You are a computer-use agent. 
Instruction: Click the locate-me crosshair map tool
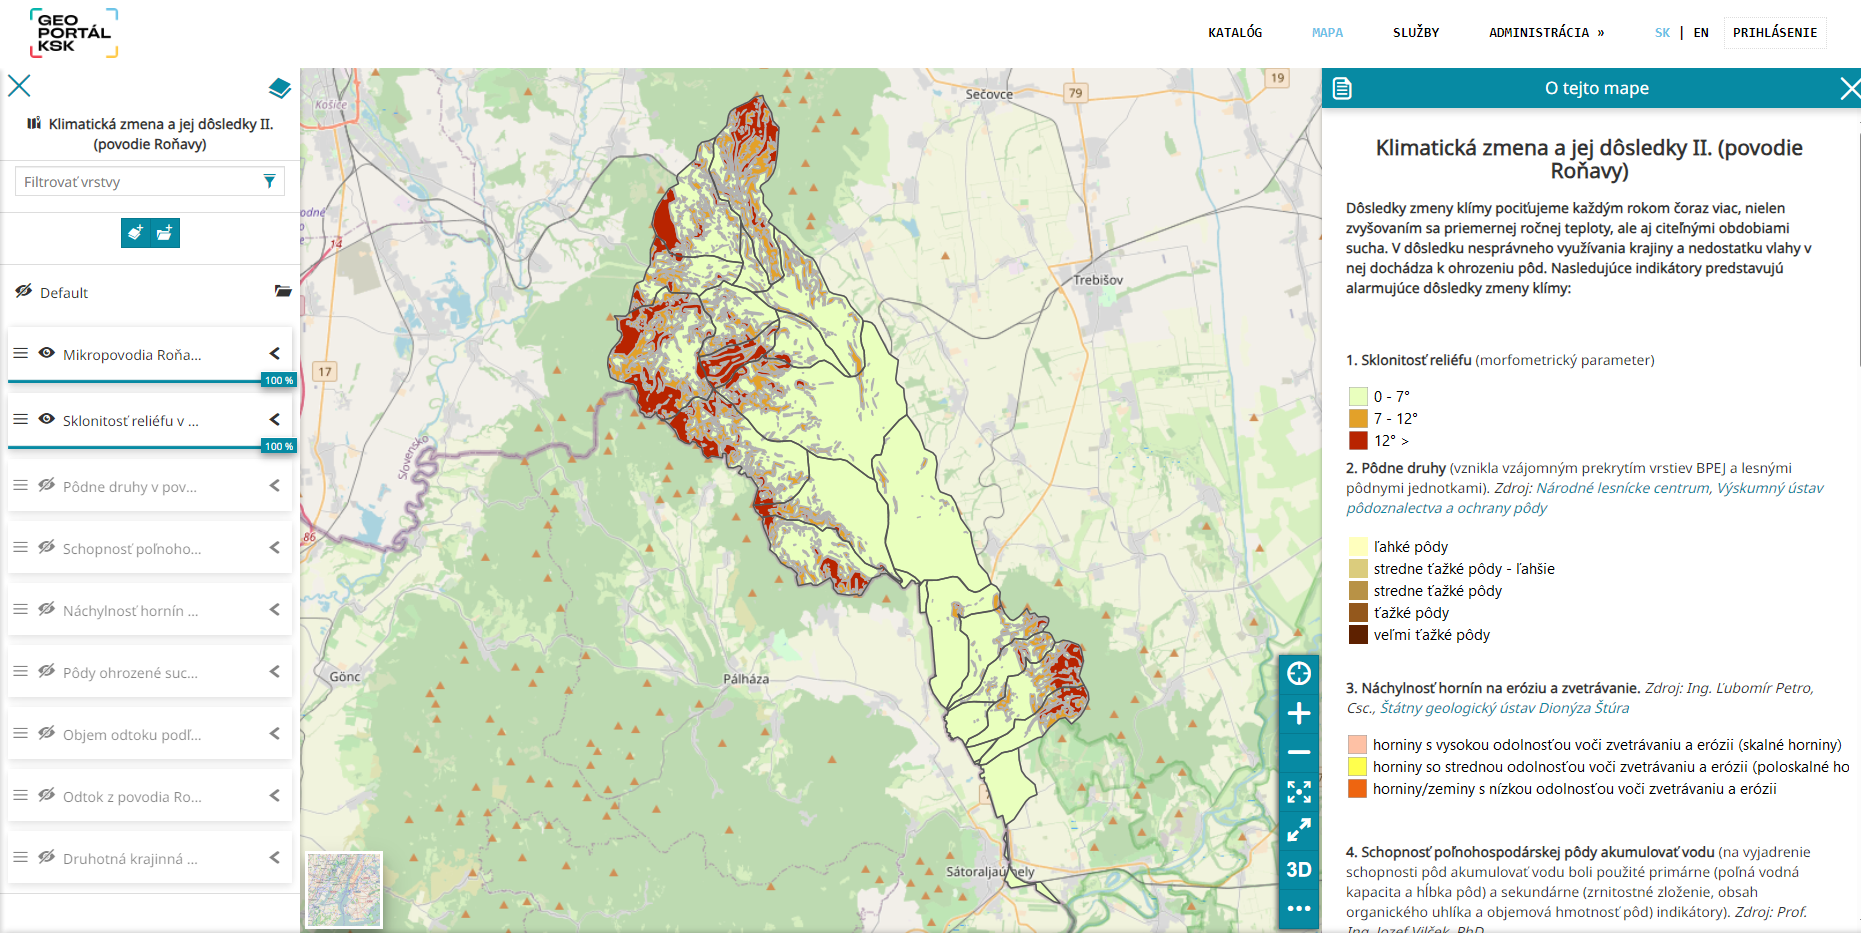(1298, 674)
